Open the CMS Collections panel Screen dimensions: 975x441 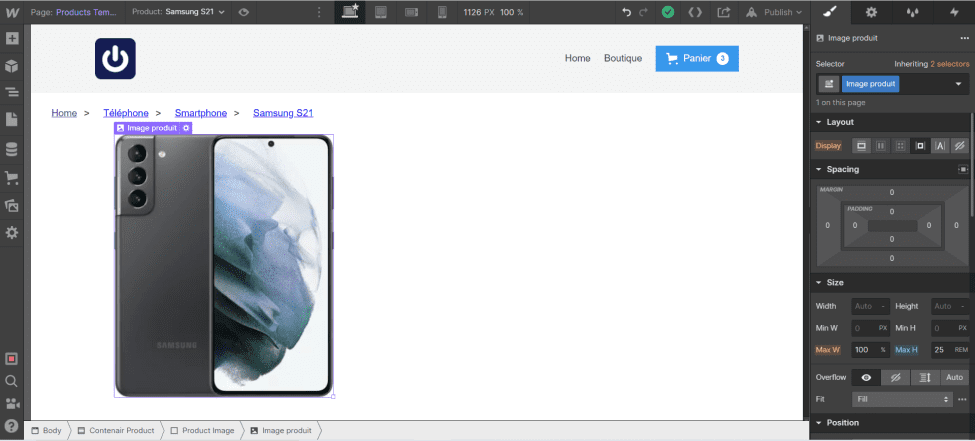click(12, 149)
